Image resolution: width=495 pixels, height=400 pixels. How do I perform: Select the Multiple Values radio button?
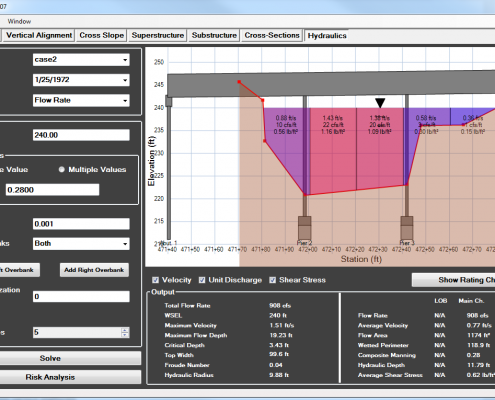point(62,169)
